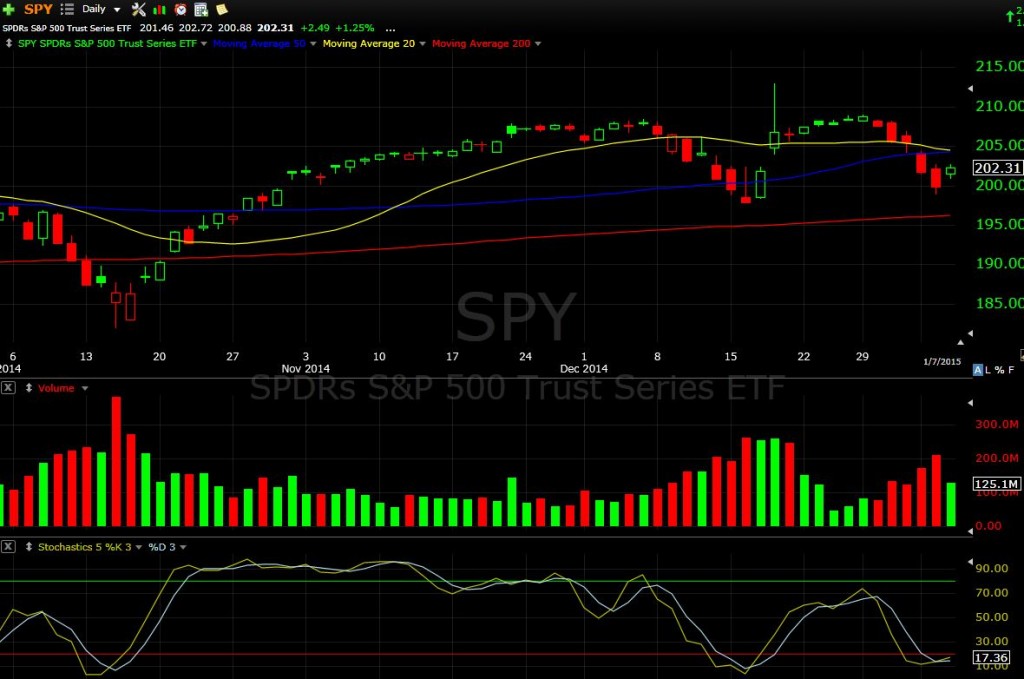Open the symbol list icon beside SPY
Image resolution: width=1024 pixels, height=679 pixels.
67,9
